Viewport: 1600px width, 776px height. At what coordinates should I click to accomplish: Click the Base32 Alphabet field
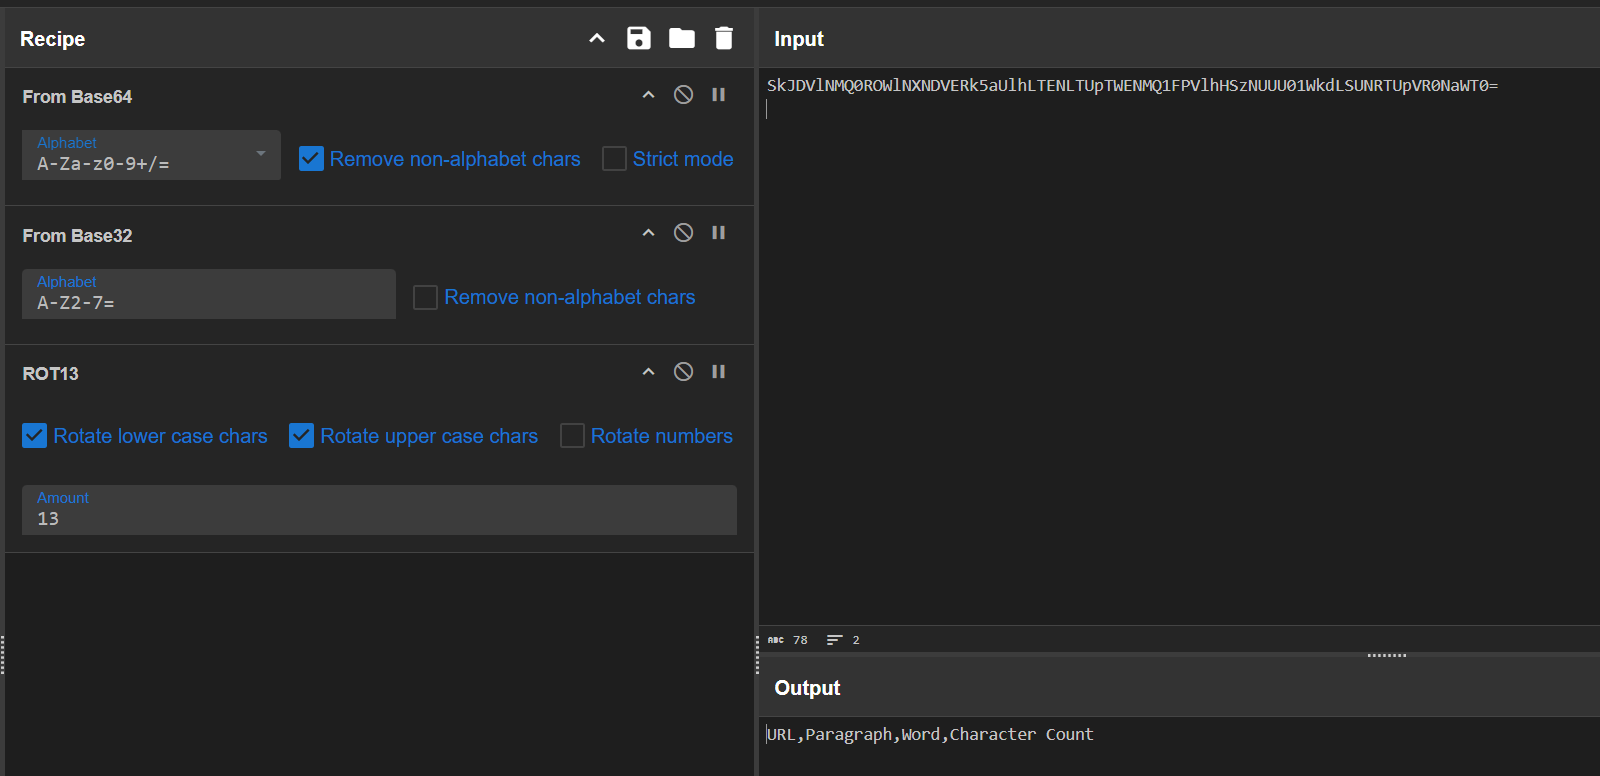tap(208, 302)
